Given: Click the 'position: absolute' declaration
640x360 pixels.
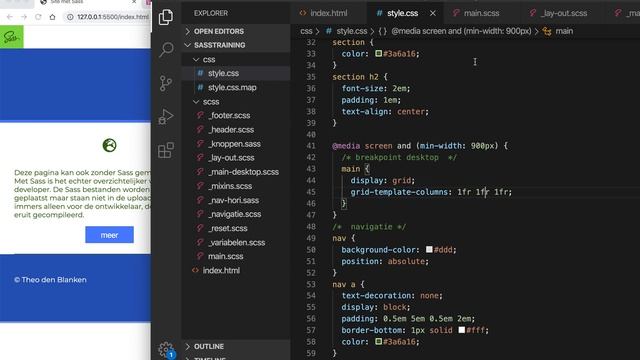Looking at the screenshot, I should [x=385, y=261].
